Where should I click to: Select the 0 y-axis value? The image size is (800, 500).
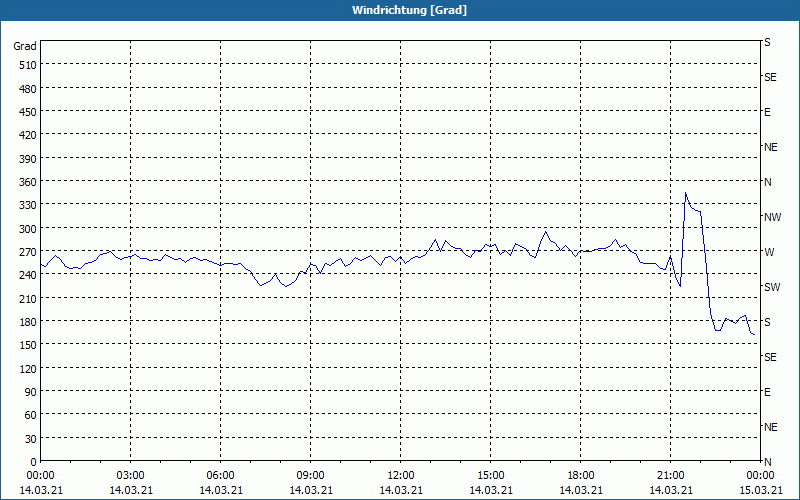pos(34,462)
